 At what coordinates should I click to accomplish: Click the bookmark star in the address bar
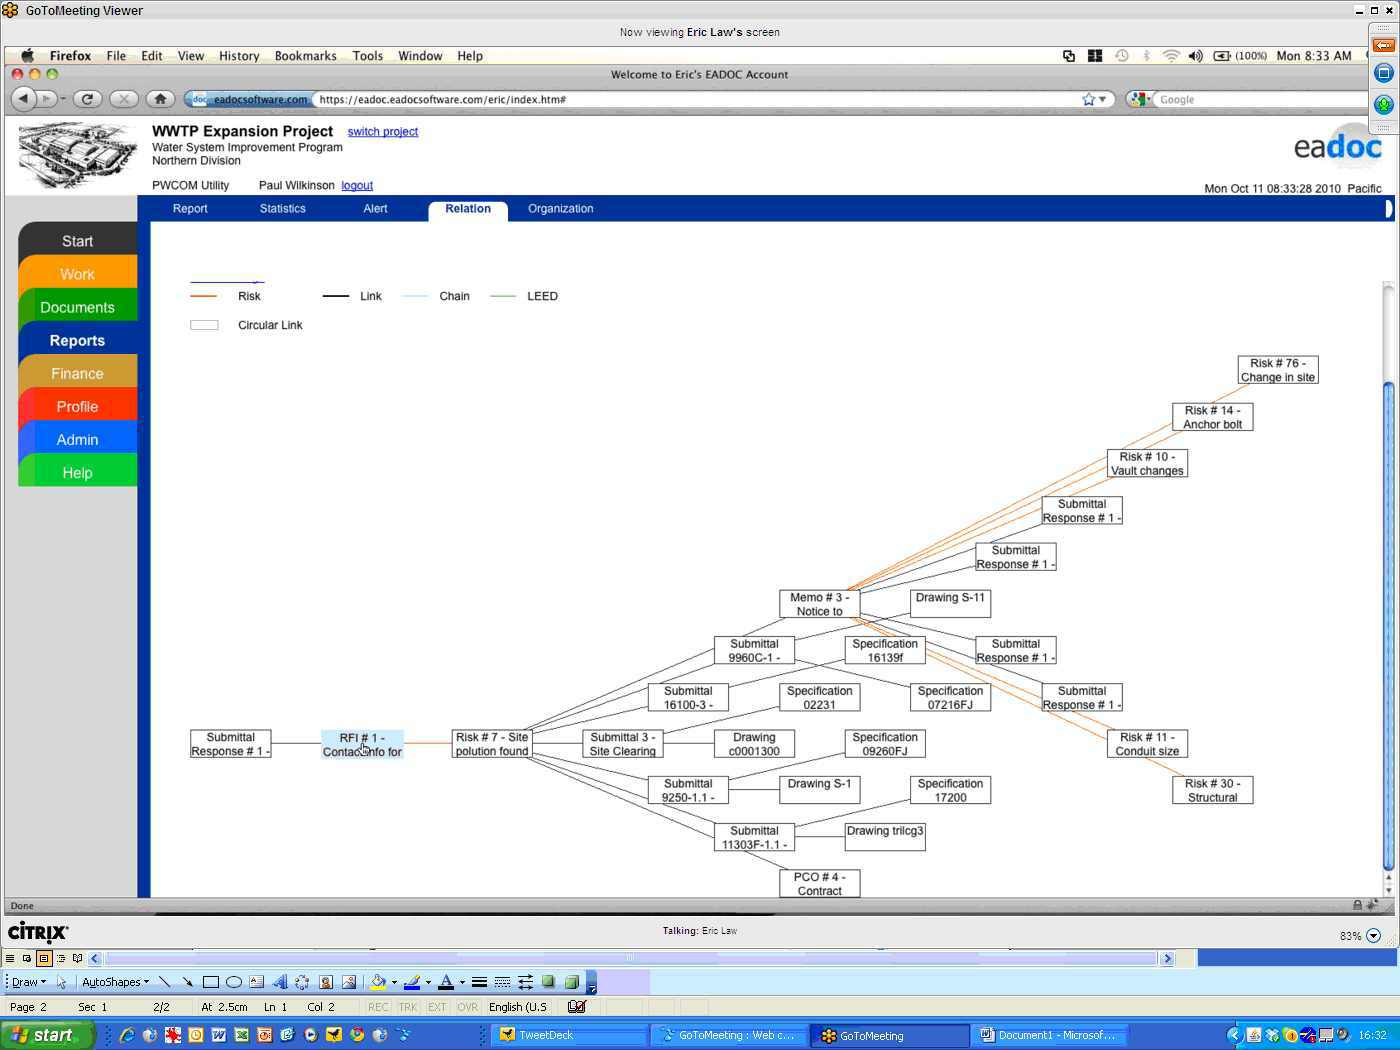1088,99
